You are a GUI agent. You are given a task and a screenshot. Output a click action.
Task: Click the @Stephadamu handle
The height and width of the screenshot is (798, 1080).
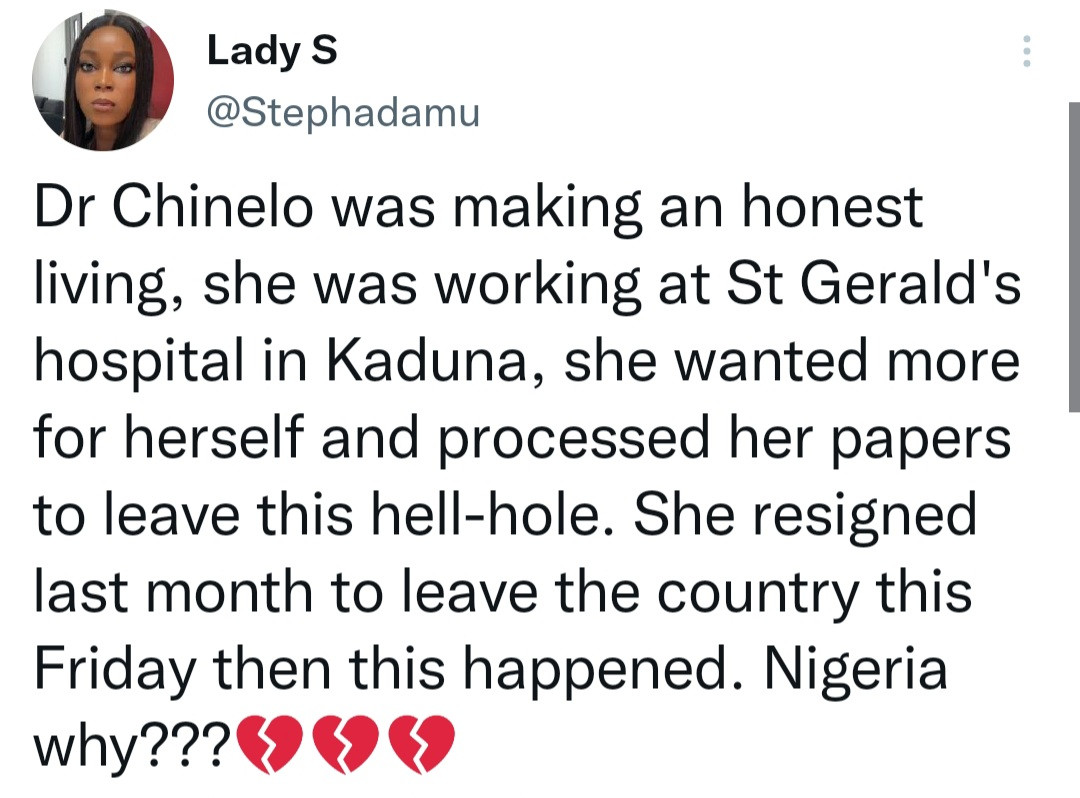342,112
